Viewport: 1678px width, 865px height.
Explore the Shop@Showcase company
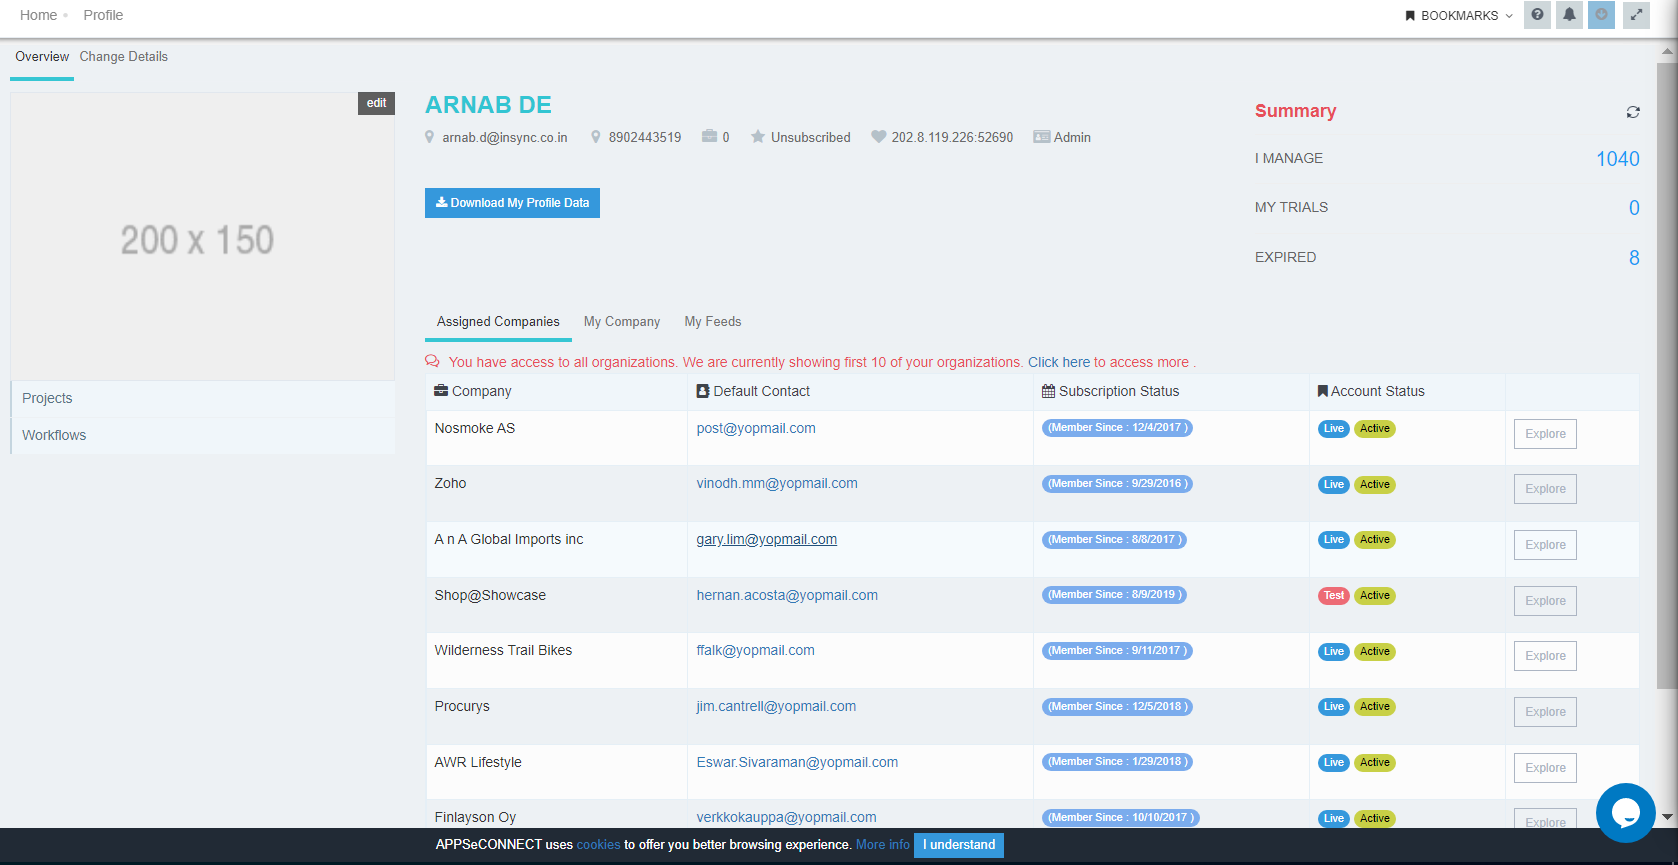point(1545,601)
